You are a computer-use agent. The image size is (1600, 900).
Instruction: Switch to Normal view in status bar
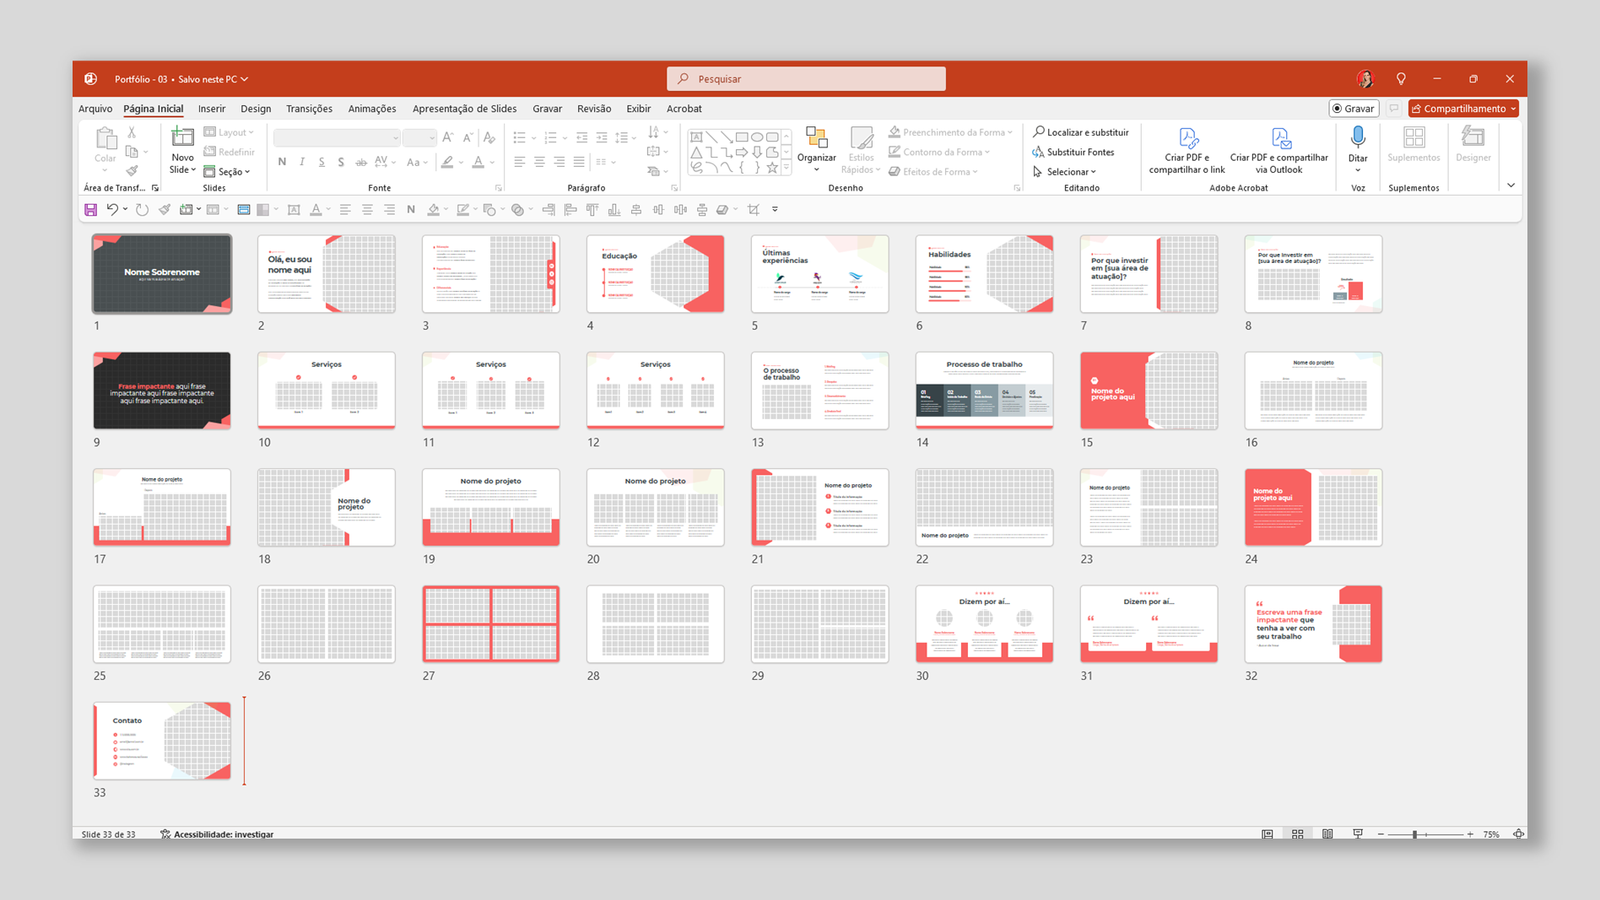[x=1267, y=834]
